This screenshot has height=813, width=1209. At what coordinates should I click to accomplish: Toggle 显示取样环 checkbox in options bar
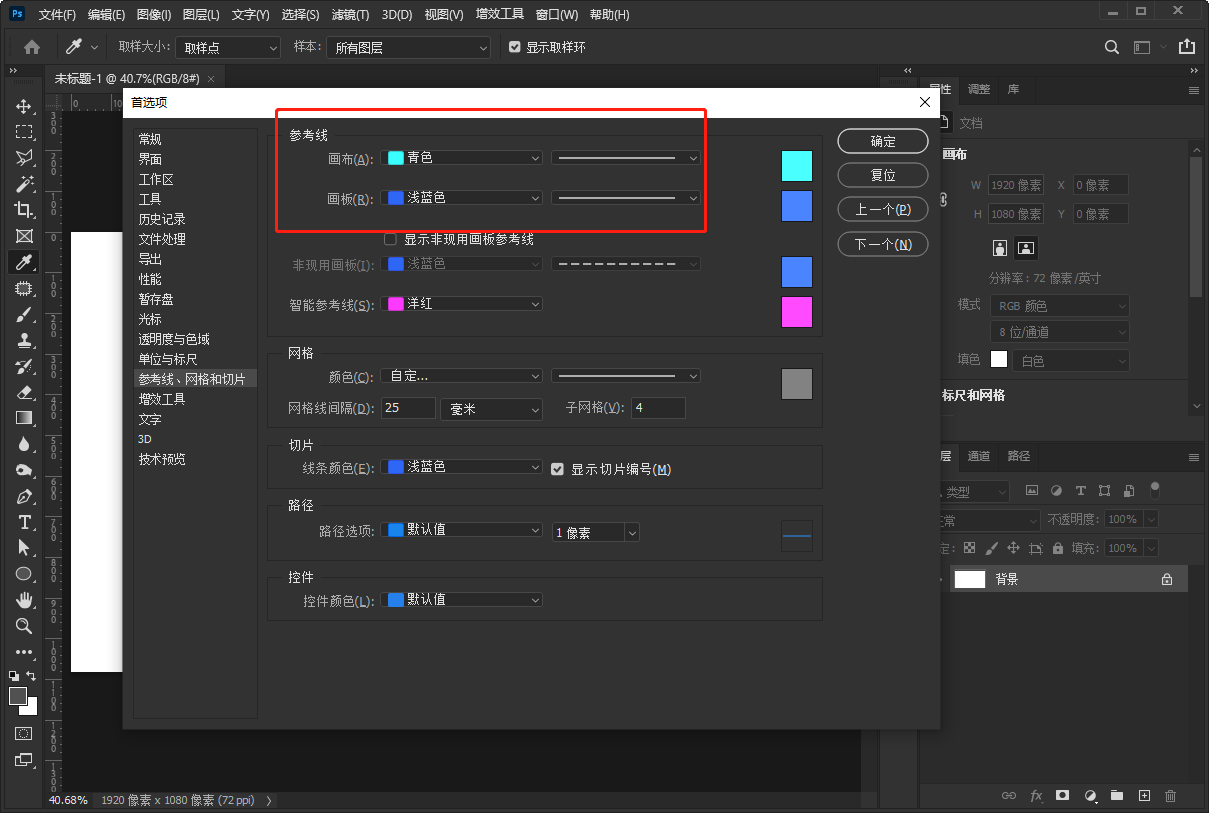[x=515, y=47]
